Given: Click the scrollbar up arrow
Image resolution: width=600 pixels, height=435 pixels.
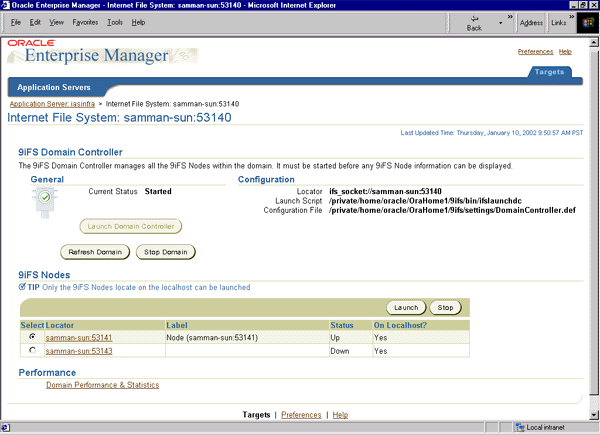Looking at the screenshot, I should coord(593,42).
